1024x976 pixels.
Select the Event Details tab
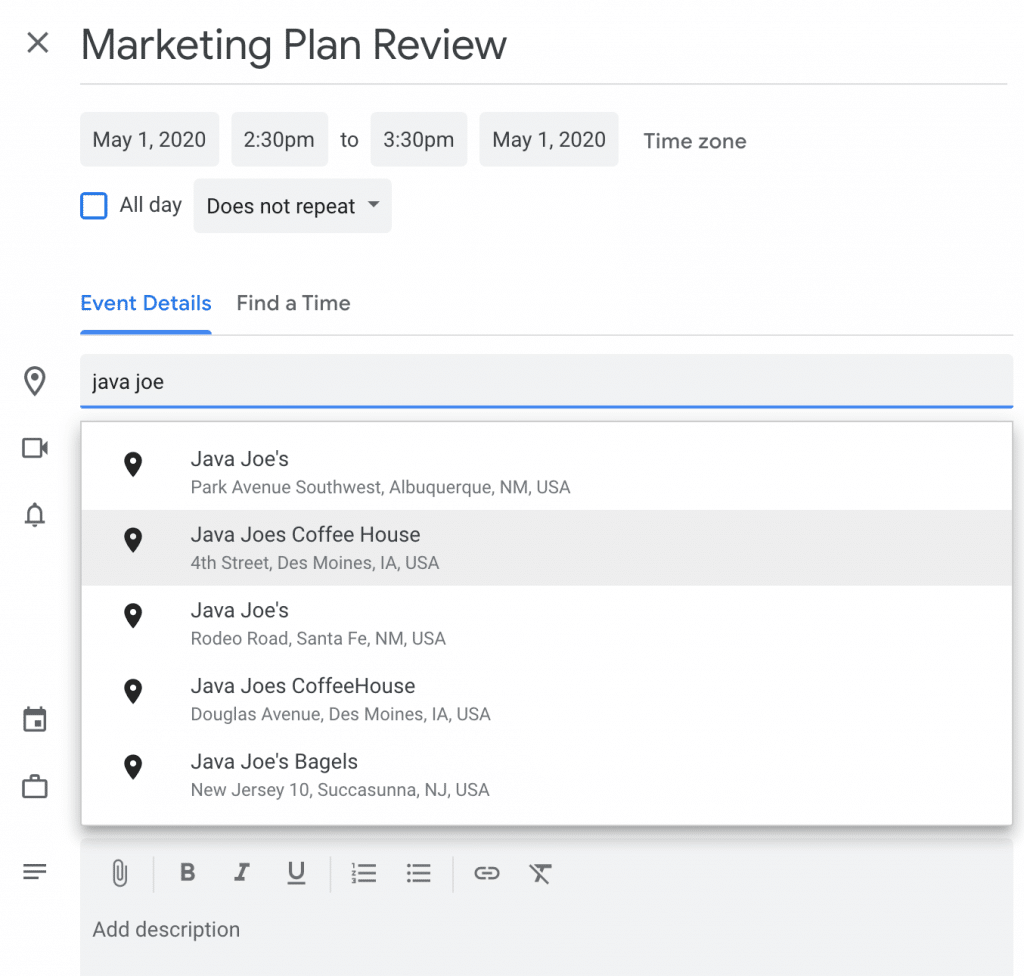click(146, 303)
